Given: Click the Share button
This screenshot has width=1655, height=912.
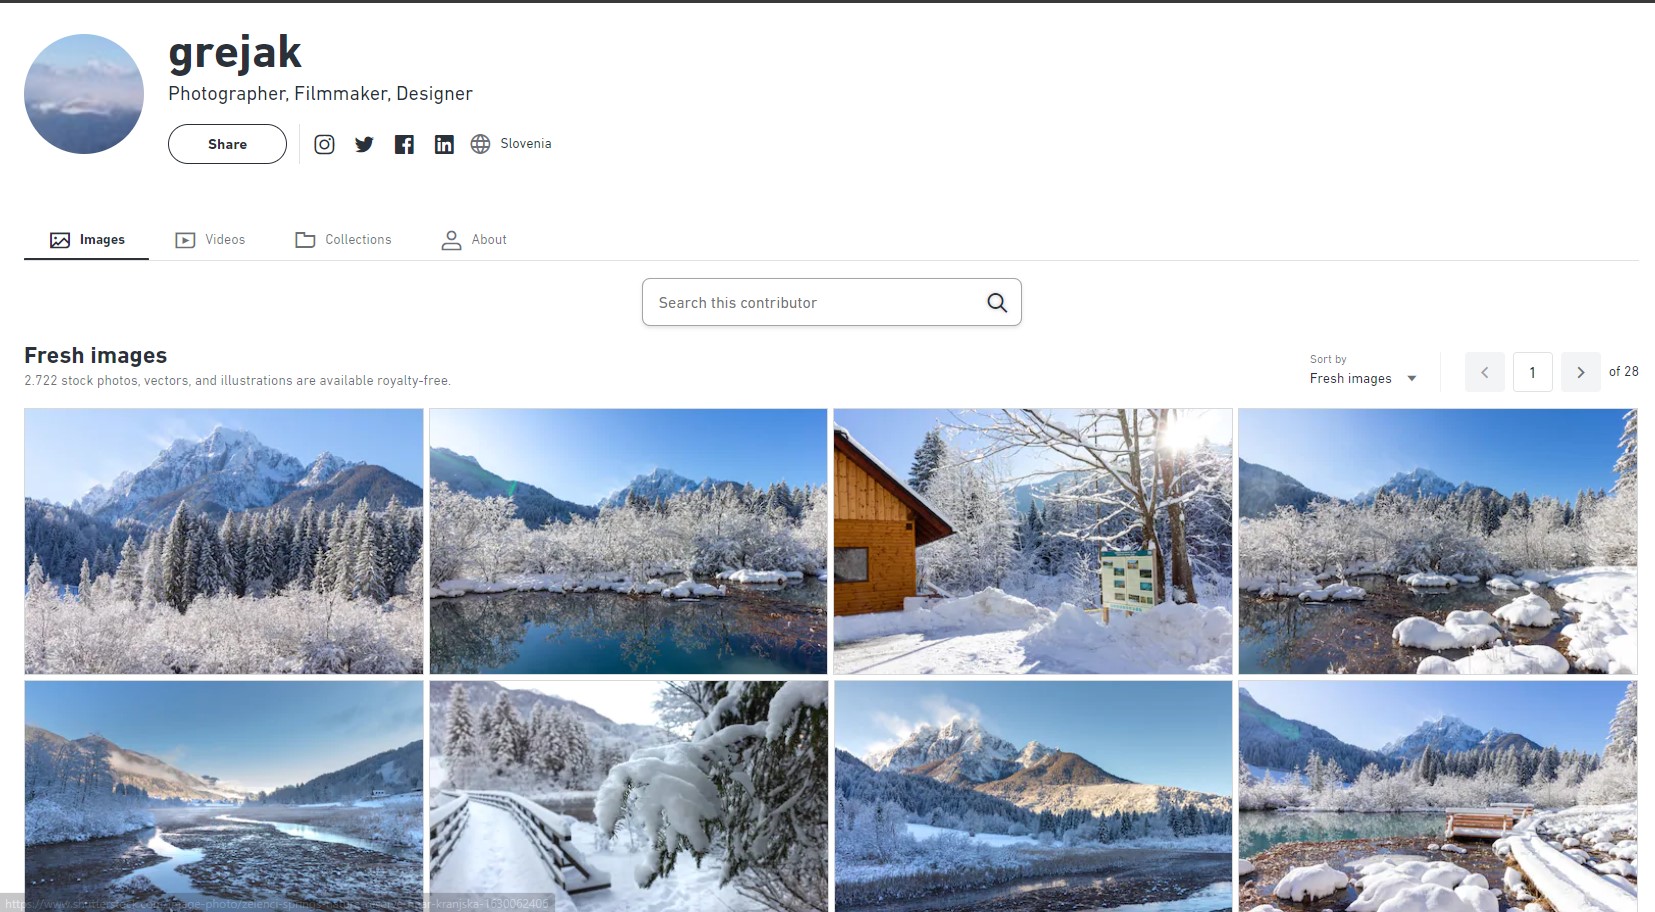Looking at the screenshot, I should point(227,143).
